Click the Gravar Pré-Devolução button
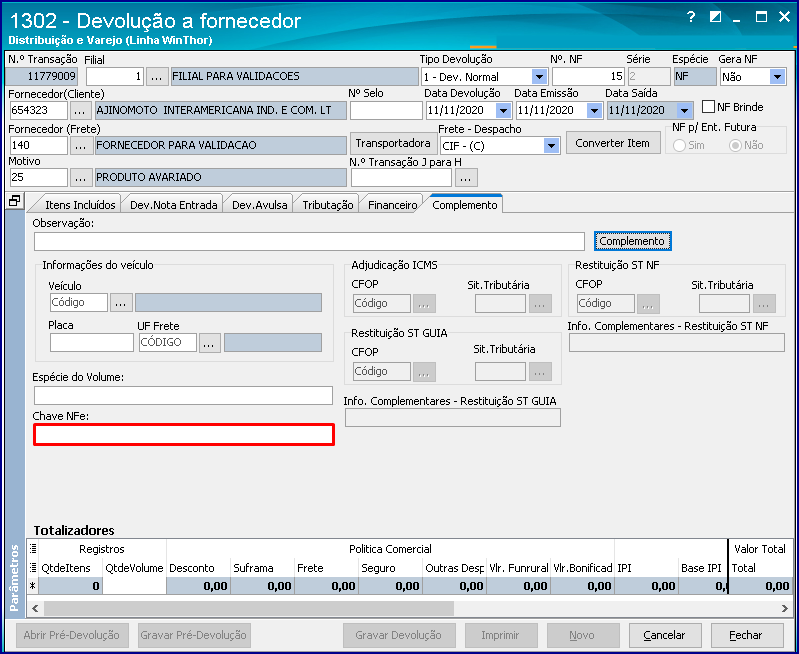Screen dimensions: 799x654 [194, 635]
